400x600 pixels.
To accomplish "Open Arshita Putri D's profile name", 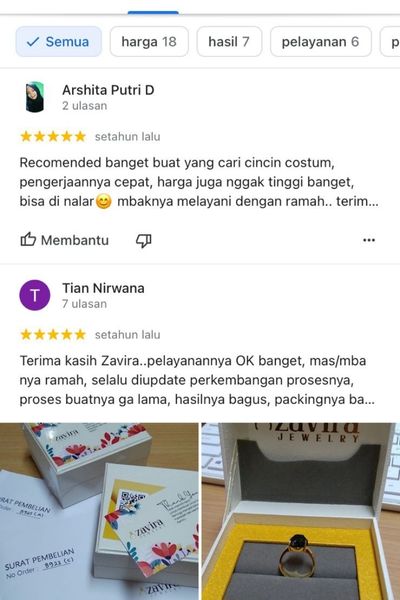I will click(108, 90).
